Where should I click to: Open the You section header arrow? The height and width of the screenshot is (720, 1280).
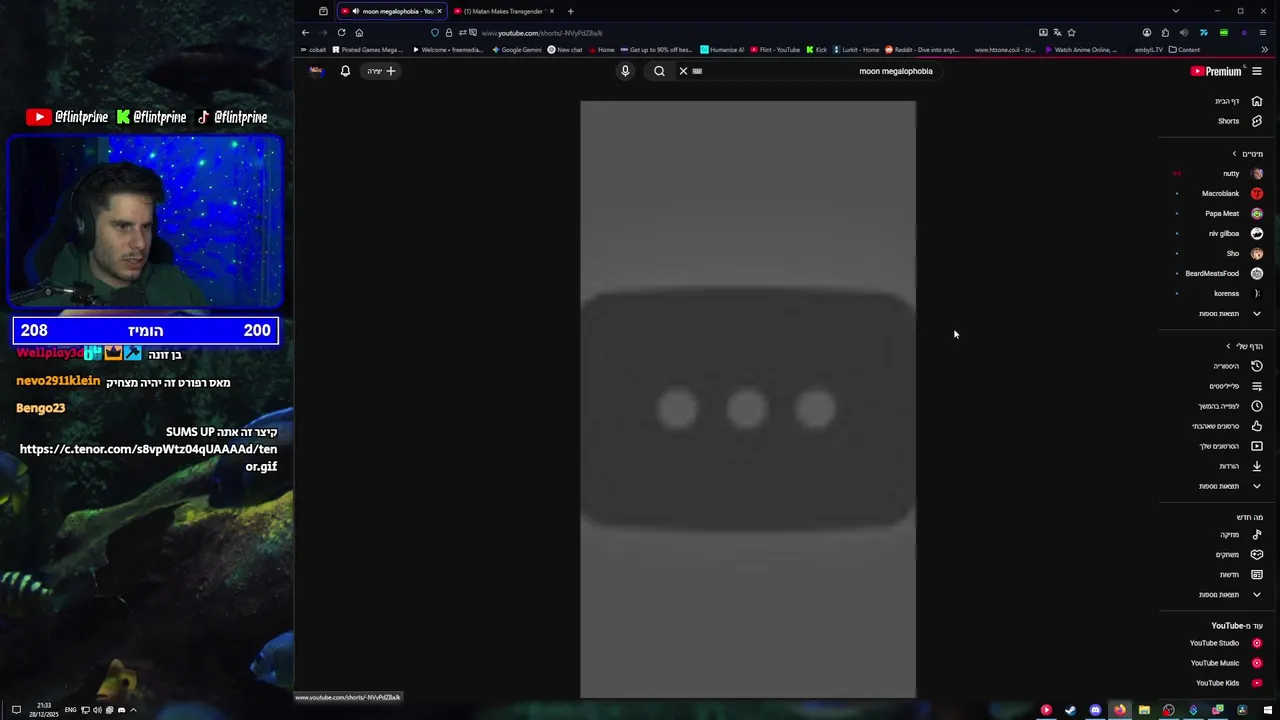point(1228,346)
